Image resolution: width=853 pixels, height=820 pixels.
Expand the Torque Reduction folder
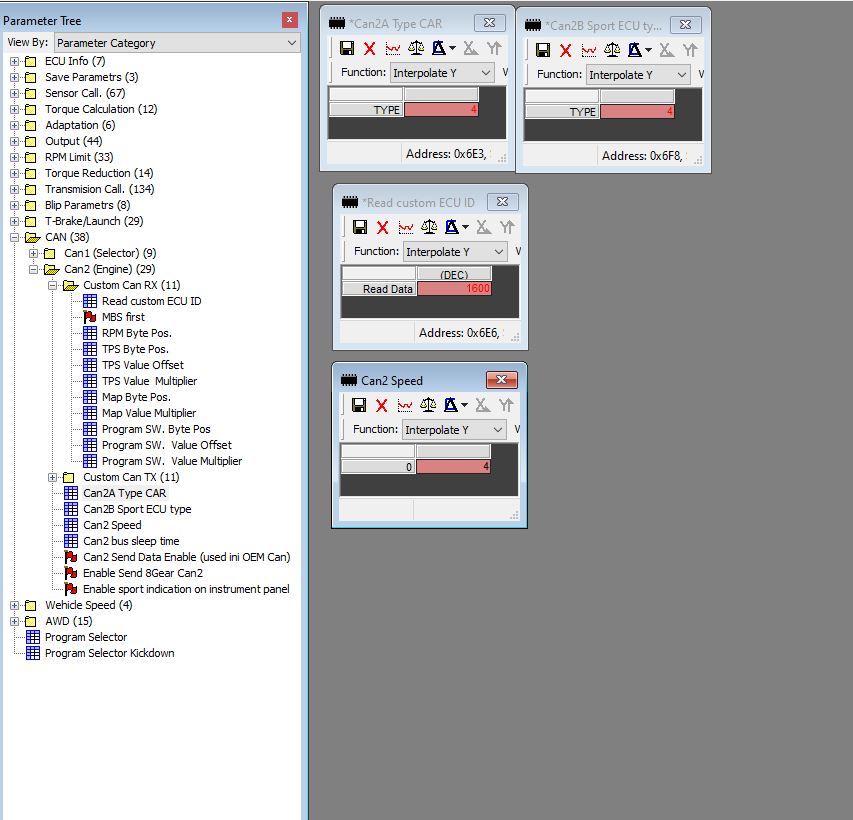tap(15, 173)
